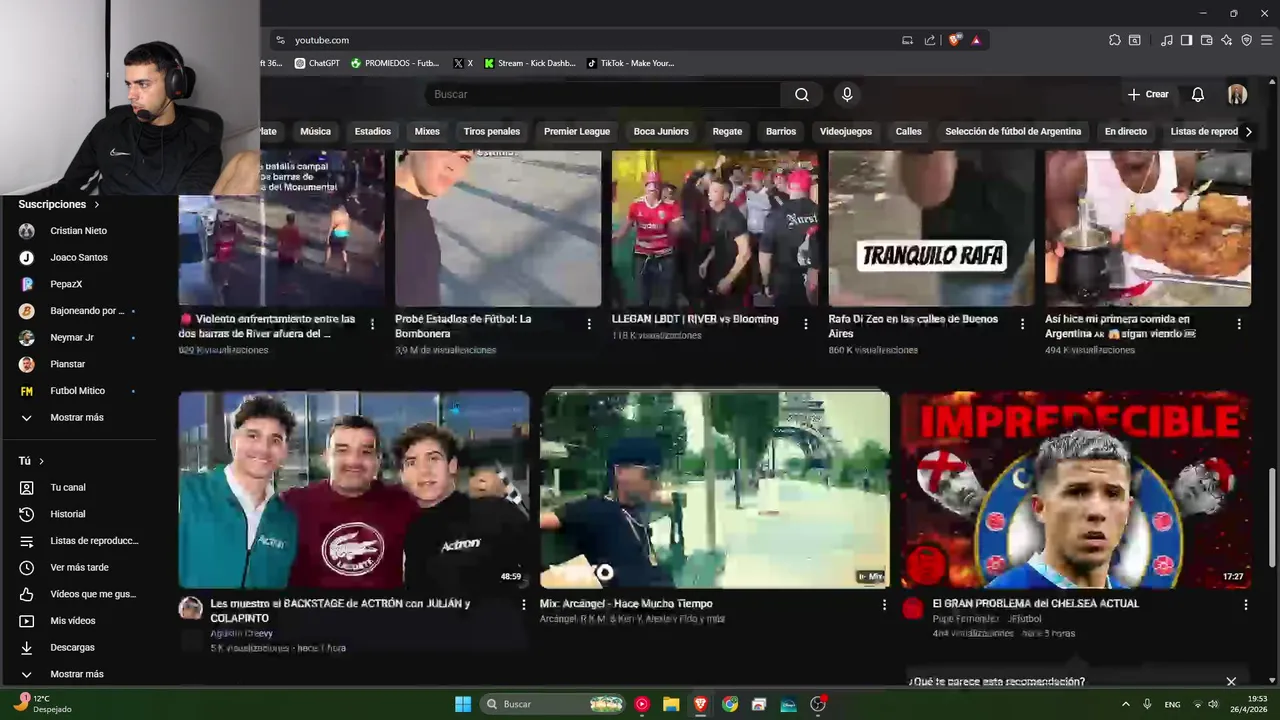Open the browser extensions puzzle icon
The image size is (1280, 720).
click(1114, 40)
